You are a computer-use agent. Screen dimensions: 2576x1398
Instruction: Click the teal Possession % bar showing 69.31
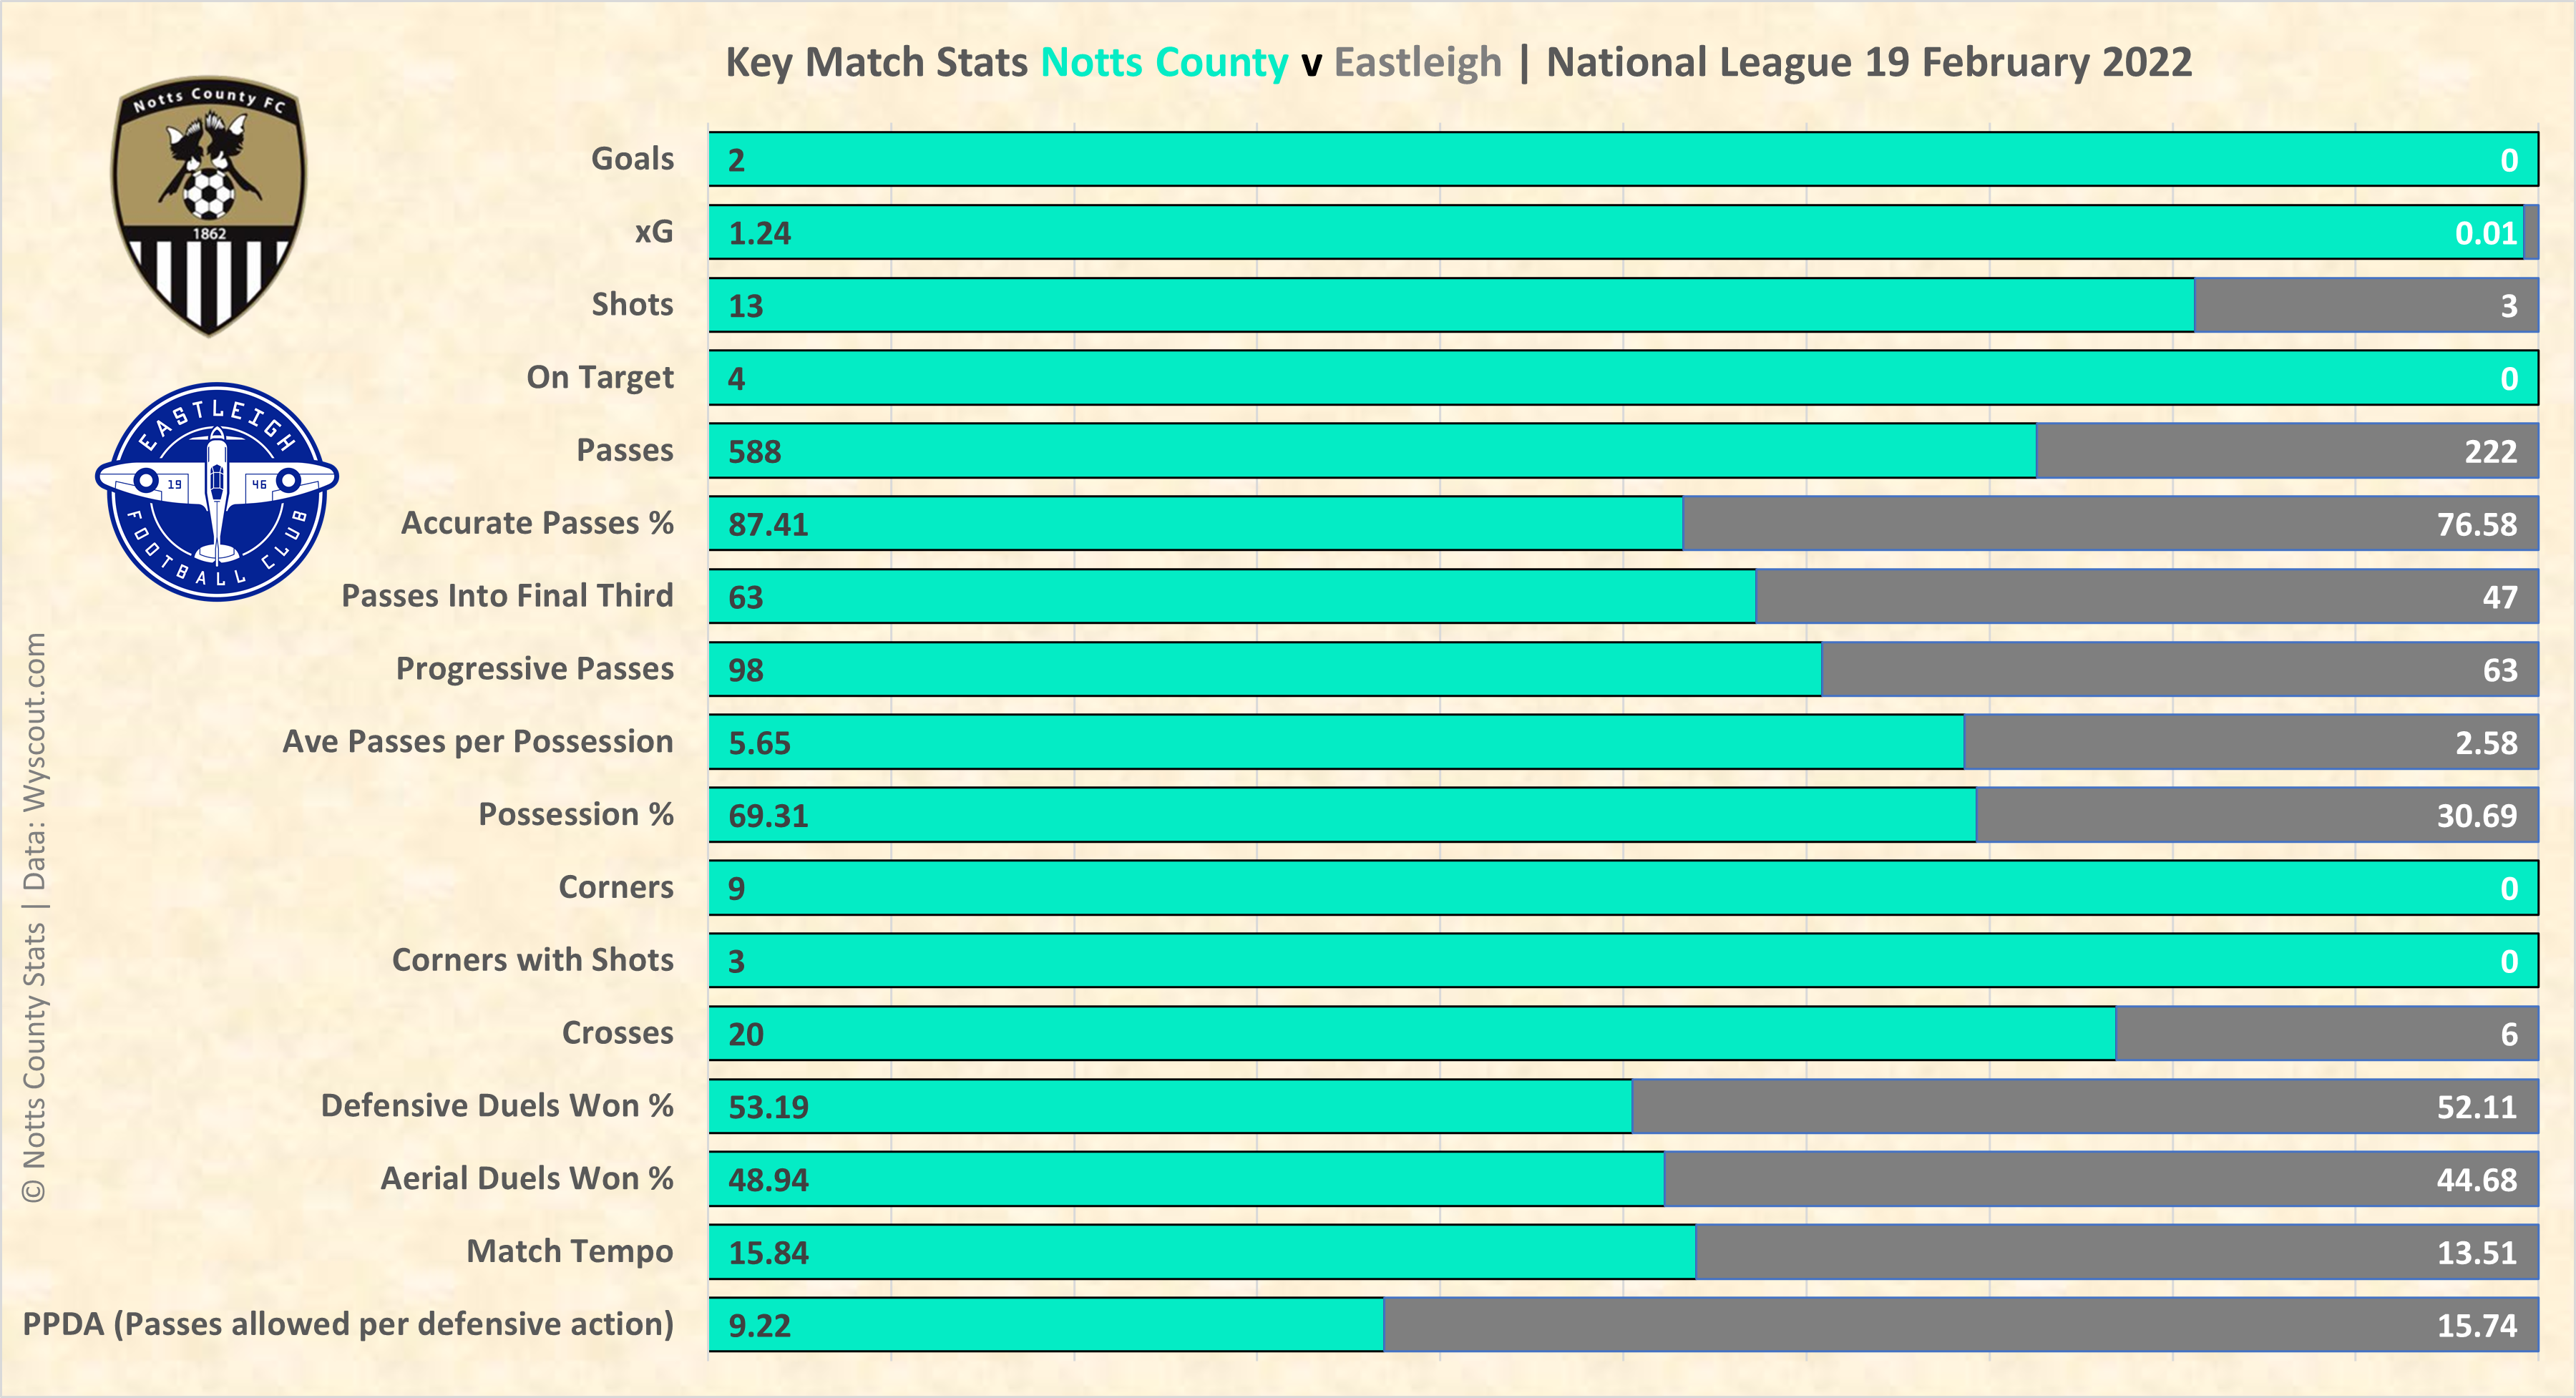pos(1340,815)
